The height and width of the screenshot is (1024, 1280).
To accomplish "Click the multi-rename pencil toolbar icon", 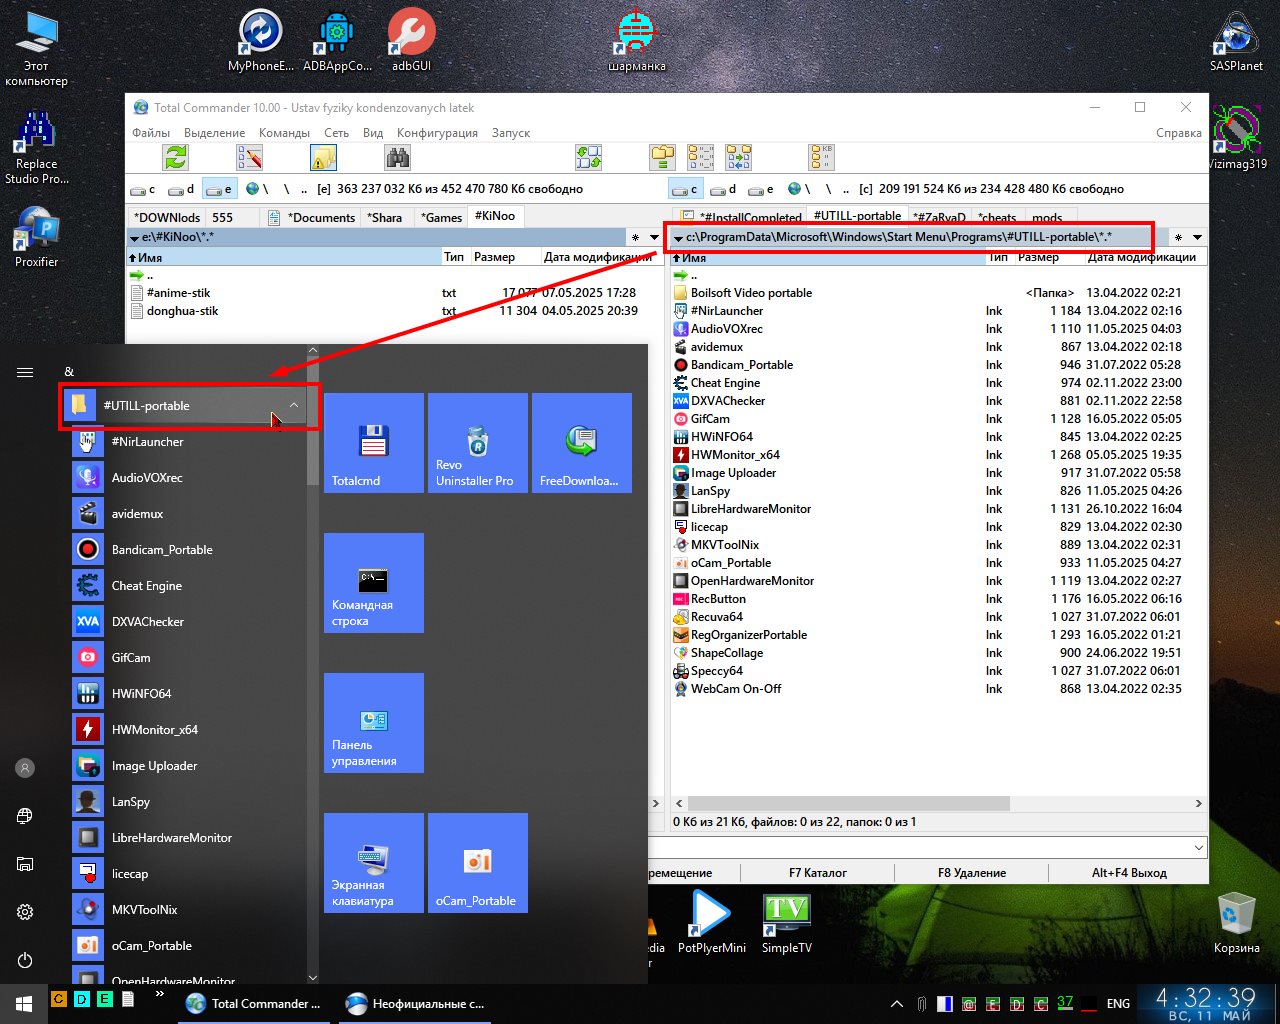I will 249,157.
